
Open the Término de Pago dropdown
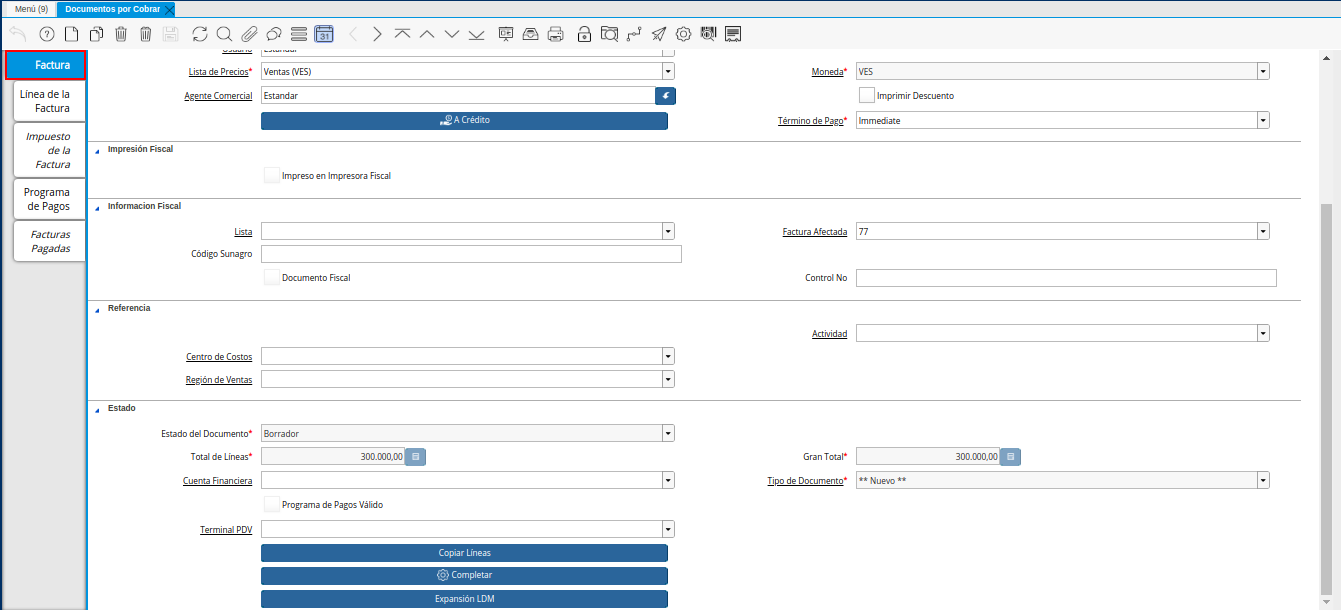tap(1263, 120)
